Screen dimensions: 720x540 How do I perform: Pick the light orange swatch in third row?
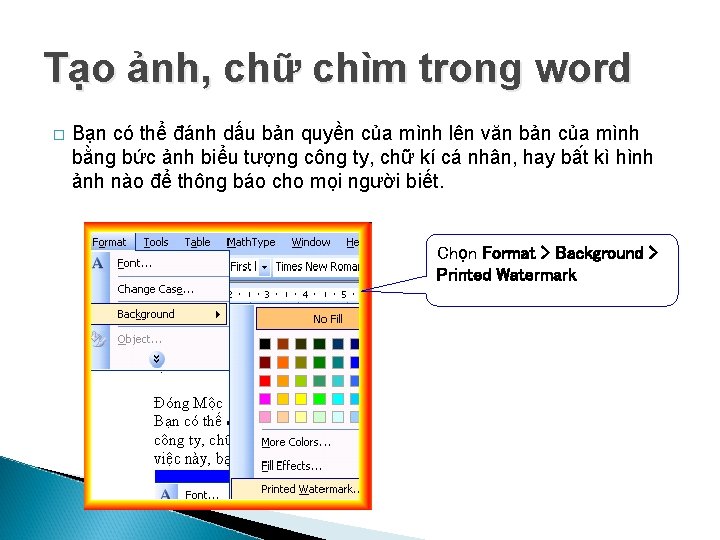click(283, 381)
